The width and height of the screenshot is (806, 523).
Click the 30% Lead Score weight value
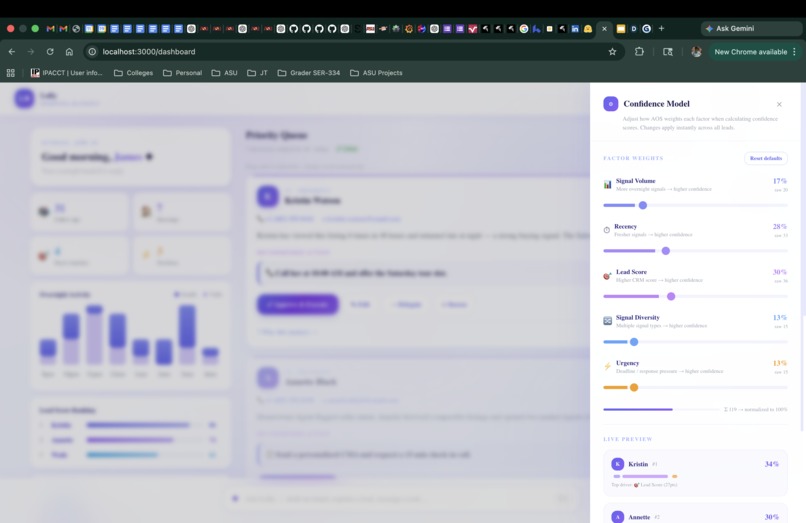coord(779,272)
